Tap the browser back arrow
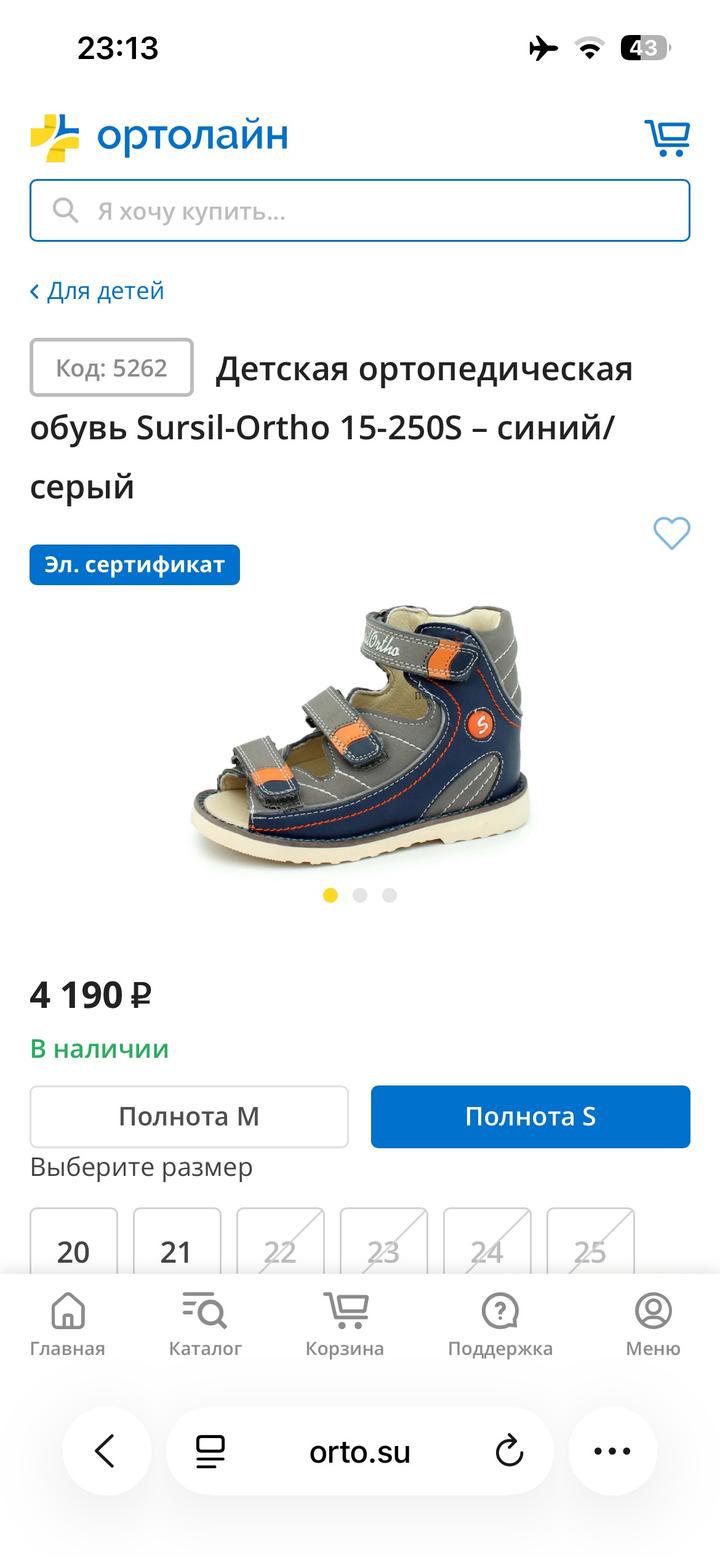The image size is (720, 1558). pyautogui.click(x=106, y=1451)
